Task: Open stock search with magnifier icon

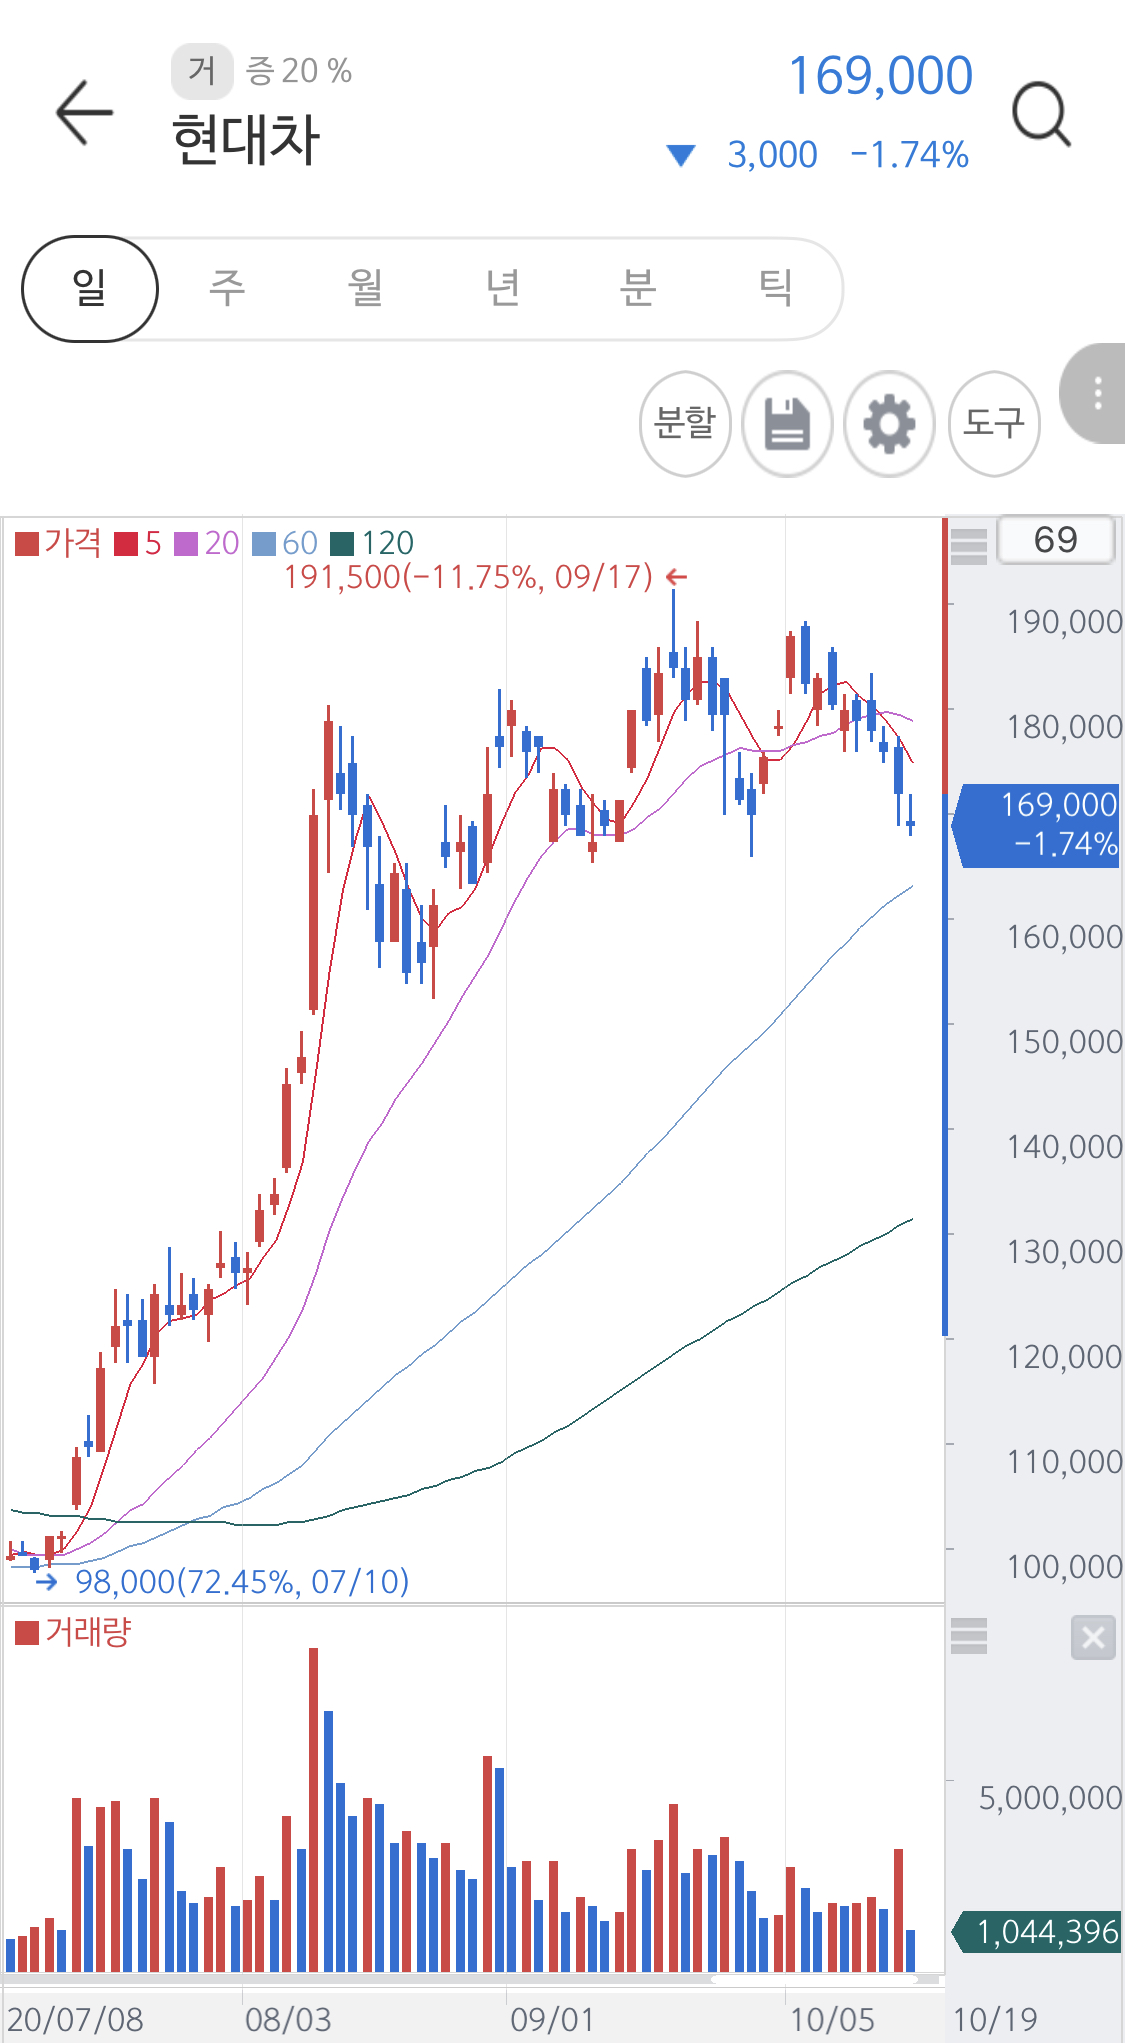Action: pyautogui.click(x=1041, y=115)
